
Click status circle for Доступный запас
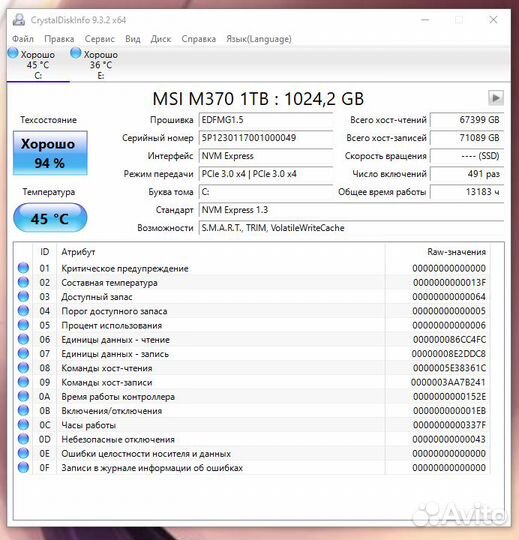click(23, 296)
